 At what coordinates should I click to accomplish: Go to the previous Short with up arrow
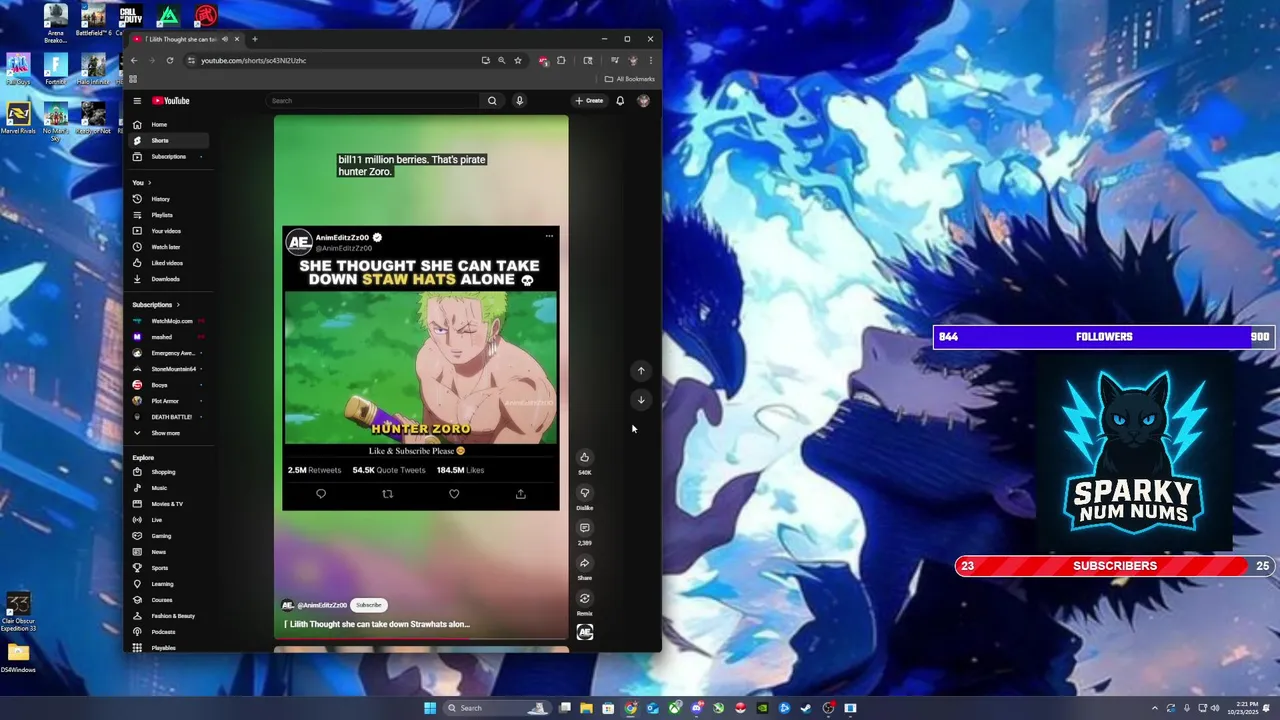[641, 371]
